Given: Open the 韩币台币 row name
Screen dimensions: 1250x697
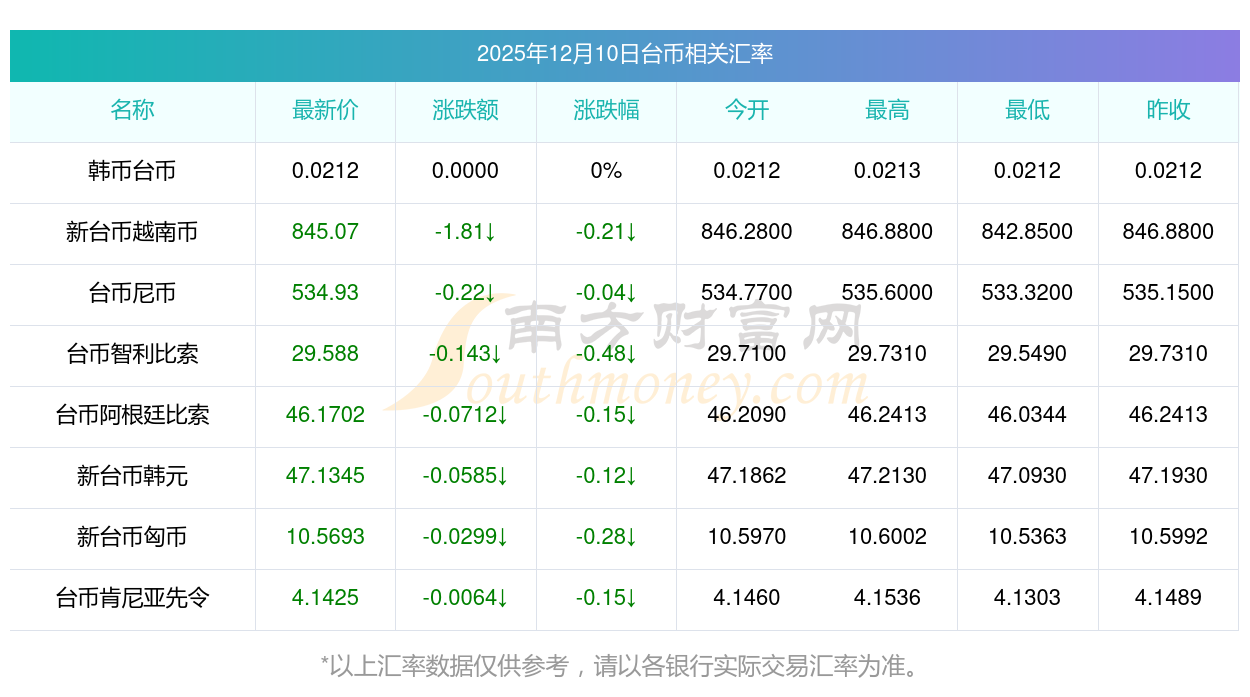Looking at the screenshot, I should (x=132, y=171).
